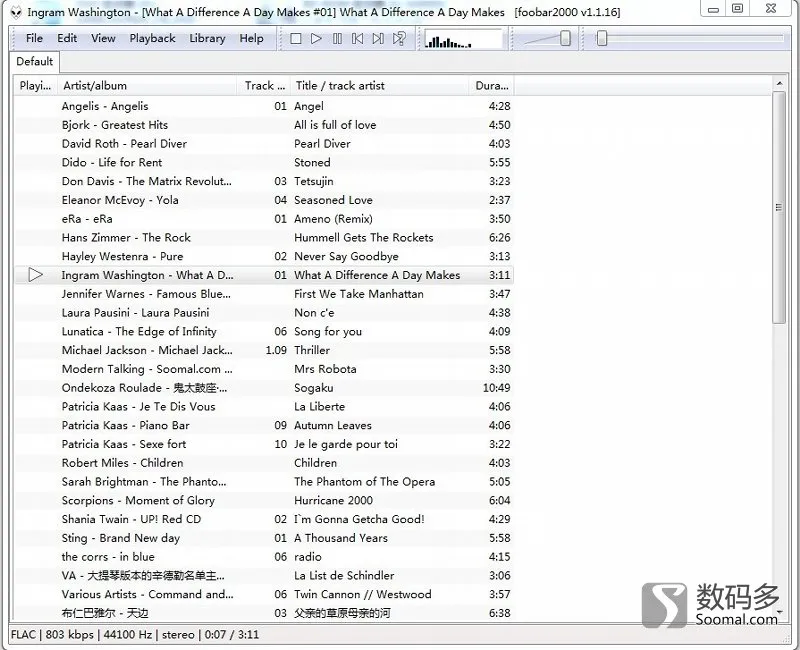Click the 10:49 duration cell
Viewport: 800px width, 650px height.
[496, 388]
